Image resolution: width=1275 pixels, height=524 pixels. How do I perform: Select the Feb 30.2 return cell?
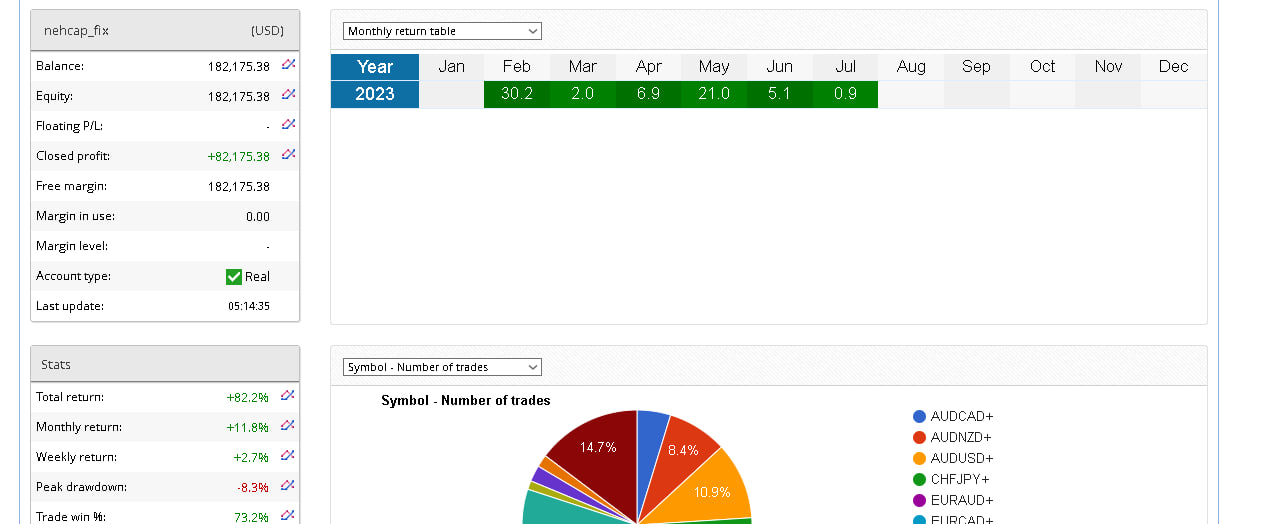[x=516, y=94]
